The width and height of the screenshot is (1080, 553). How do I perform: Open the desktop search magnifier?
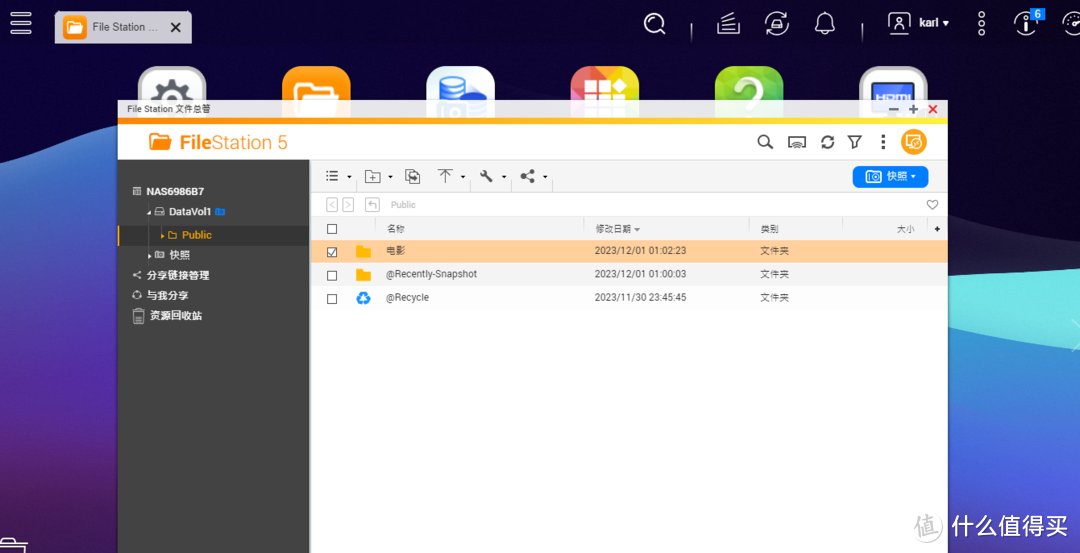click(654, 25)
